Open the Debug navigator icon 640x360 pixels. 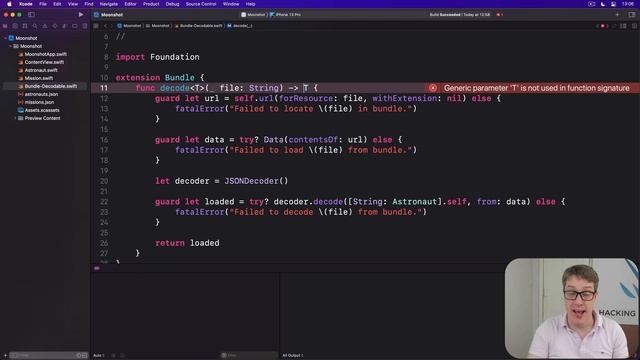65,26
